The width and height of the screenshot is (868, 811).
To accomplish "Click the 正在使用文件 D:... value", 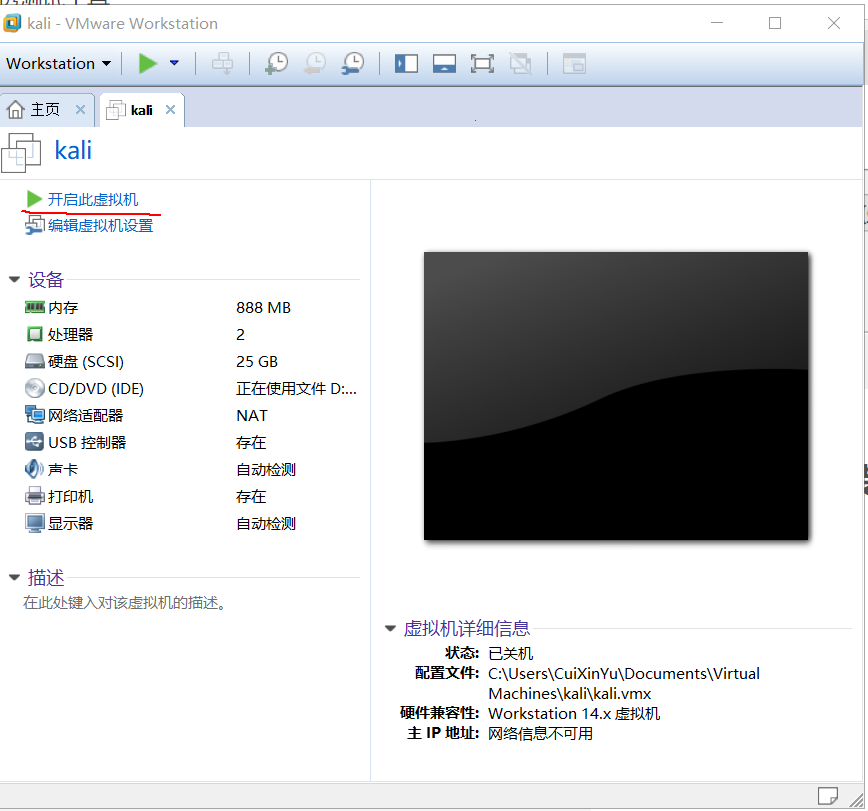I will (x=296, y=389).
